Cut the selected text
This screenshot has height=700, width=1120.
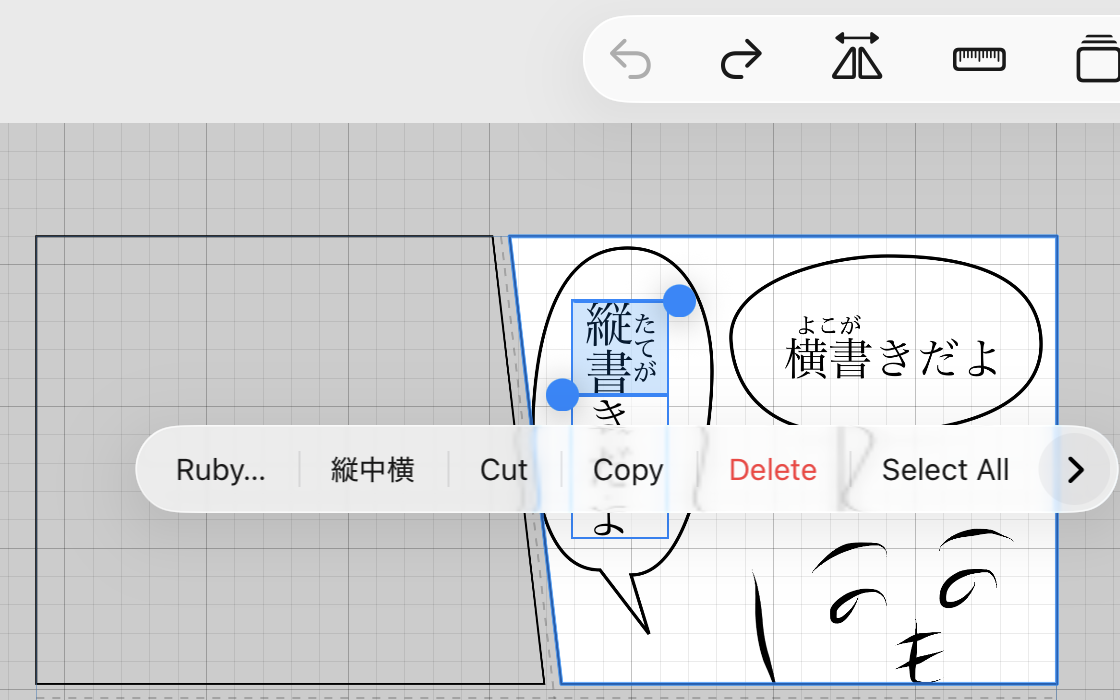[x=504, y=469]
